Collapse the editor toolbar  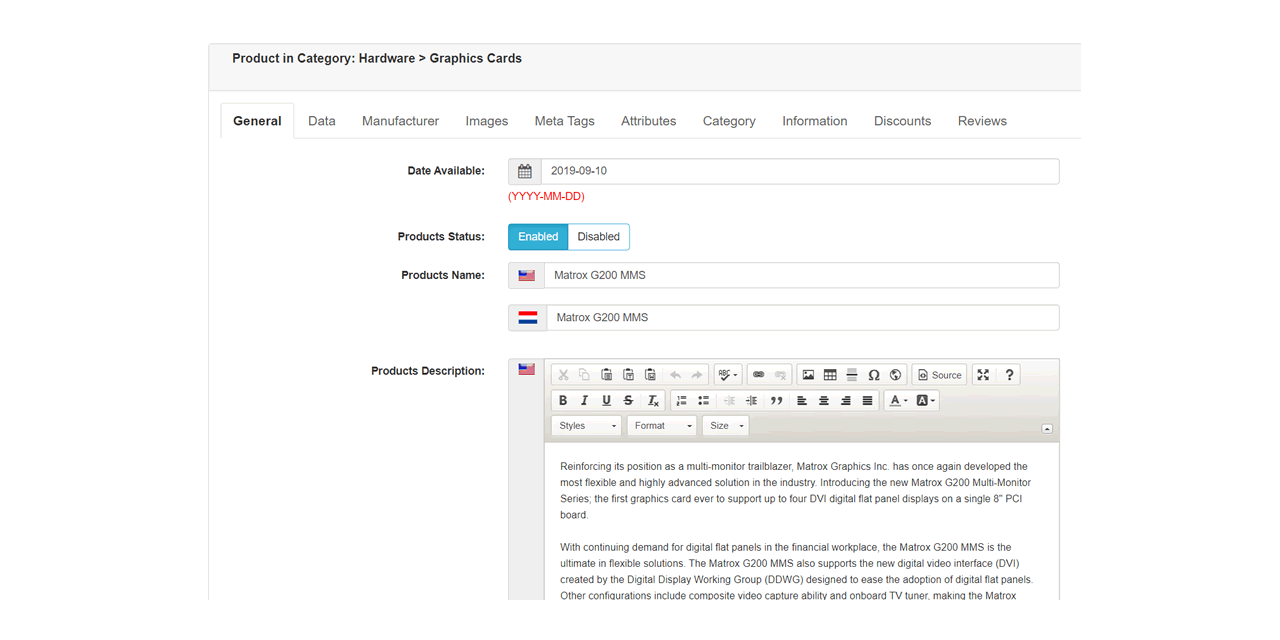pos(1047,428)
